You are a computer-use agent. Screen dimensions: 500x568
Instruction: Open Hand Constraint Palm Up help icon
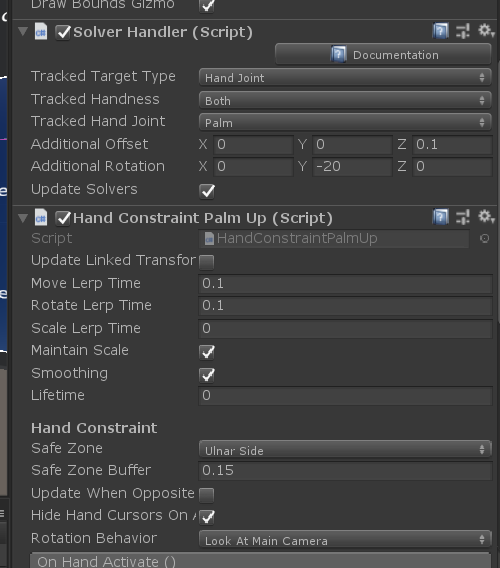click(x=440, y=217)
